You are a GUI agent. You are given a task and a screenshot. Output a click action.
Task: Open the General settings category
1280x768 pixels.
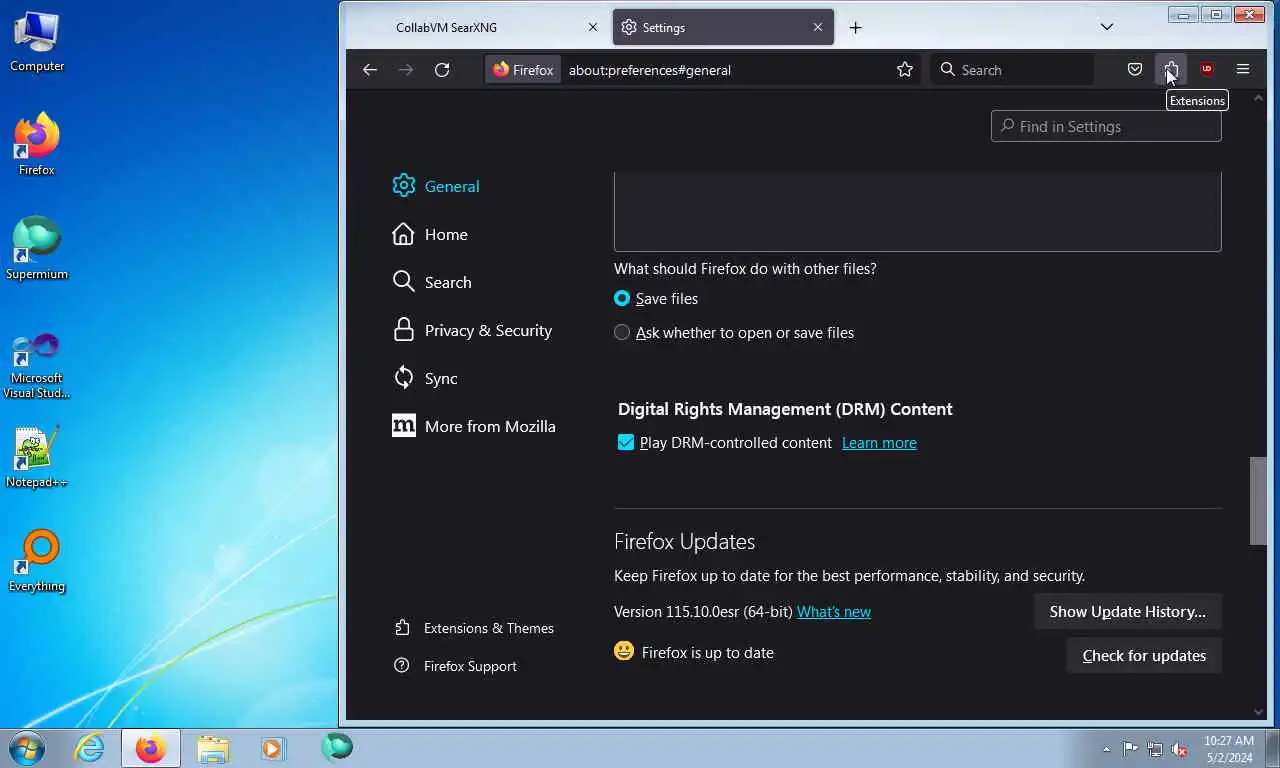coord(436,186)
